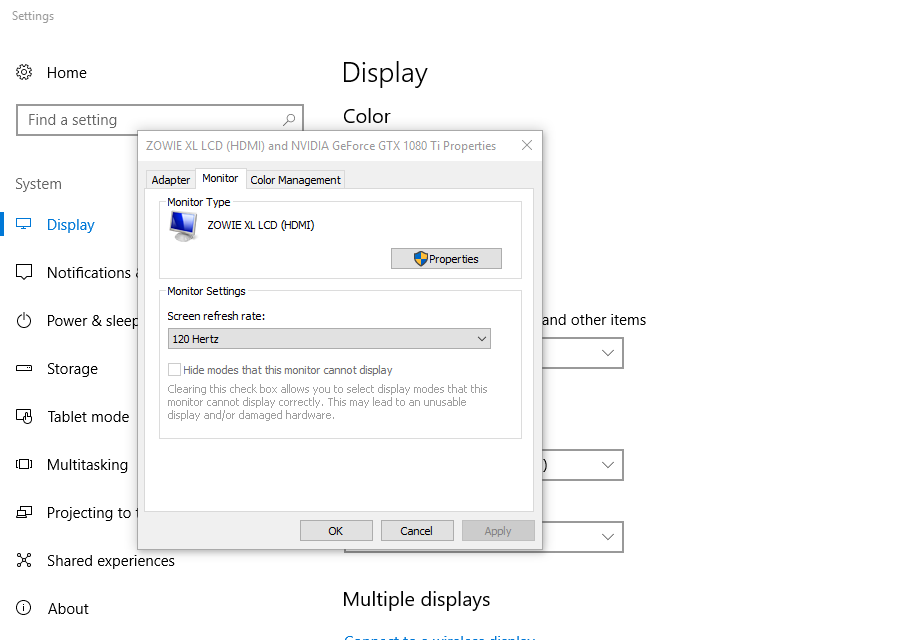
Task: Open the Screen refresh rate dropdown
Action: click(329, 339)
